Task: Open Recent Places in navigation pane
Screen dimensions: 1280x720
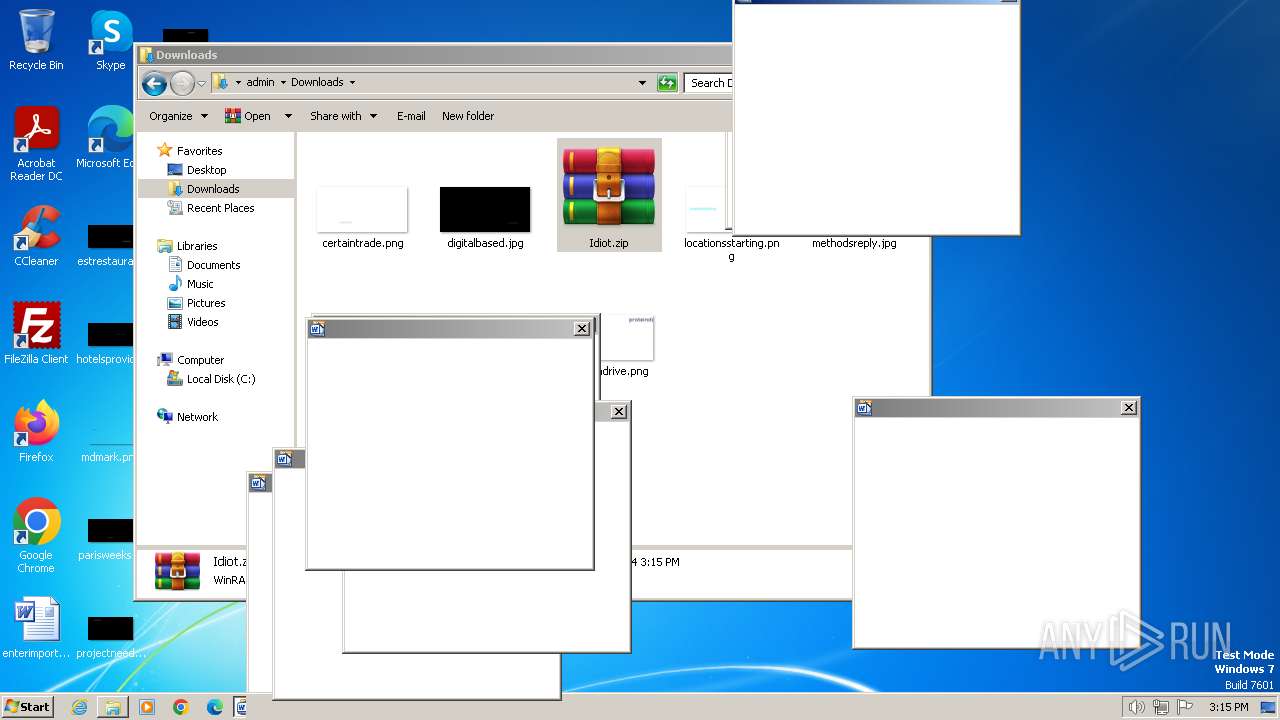Action: 220,208
